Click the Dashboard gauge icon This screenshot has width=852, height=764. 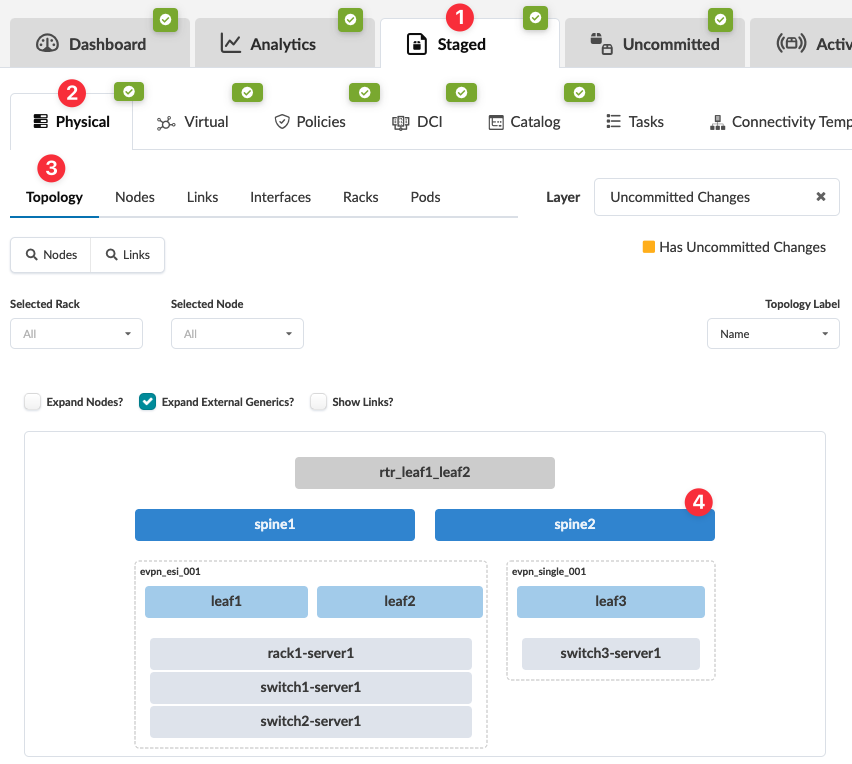(x=47, y=43)
